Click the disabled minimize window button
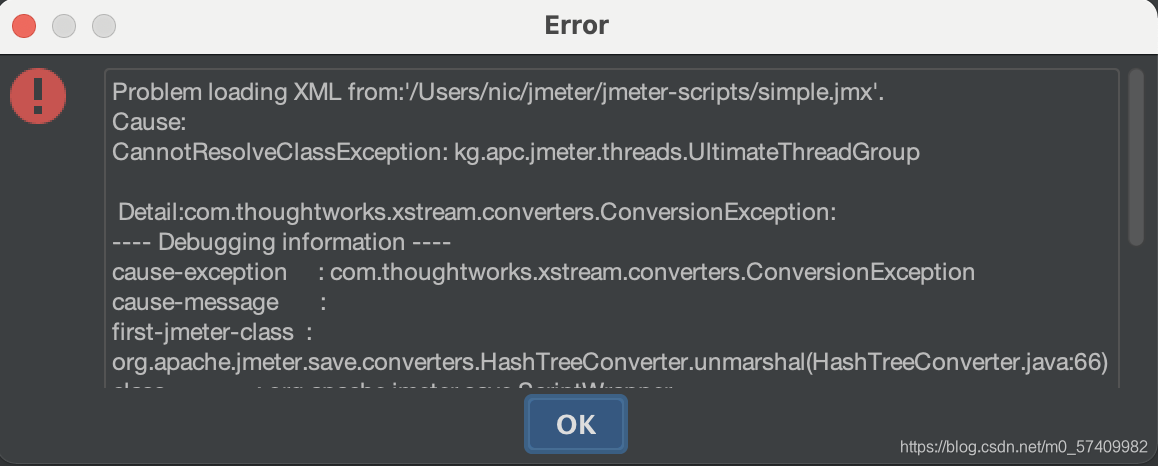The image size is (1158, 466). (x=64, y=26)
